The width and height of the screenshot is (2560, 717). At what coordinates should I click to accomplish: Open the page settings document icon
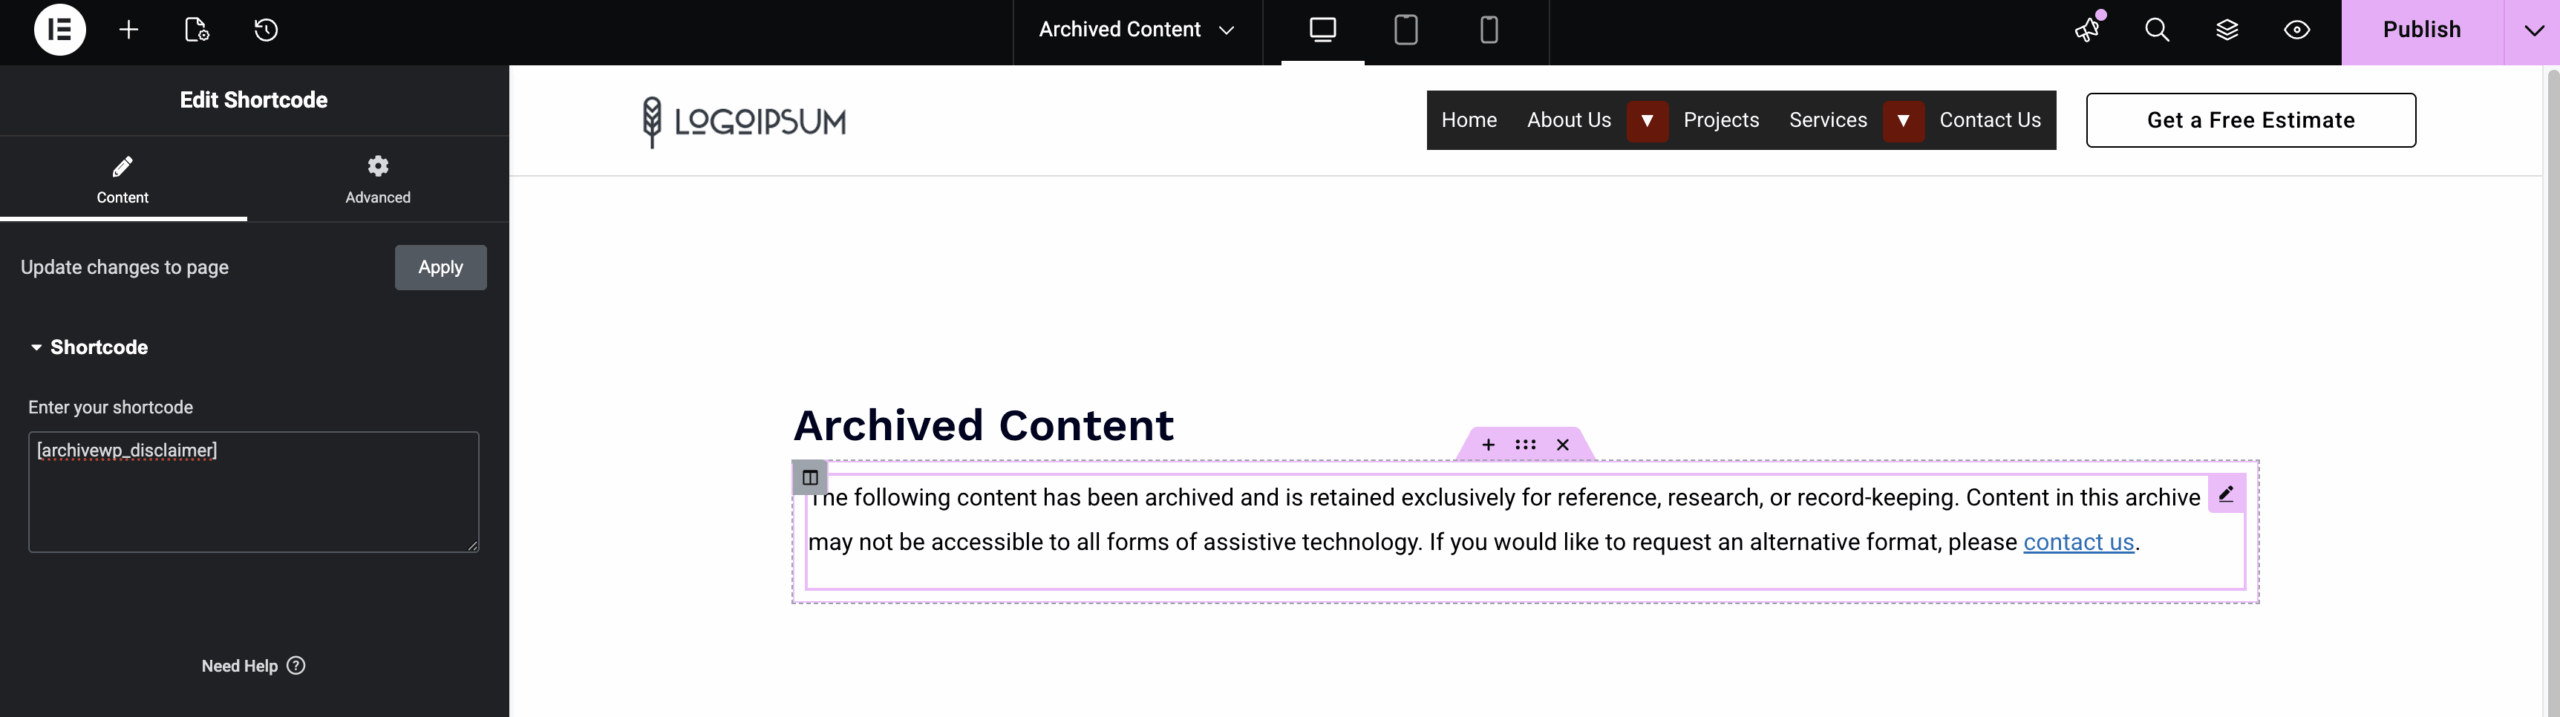[197, 30]
